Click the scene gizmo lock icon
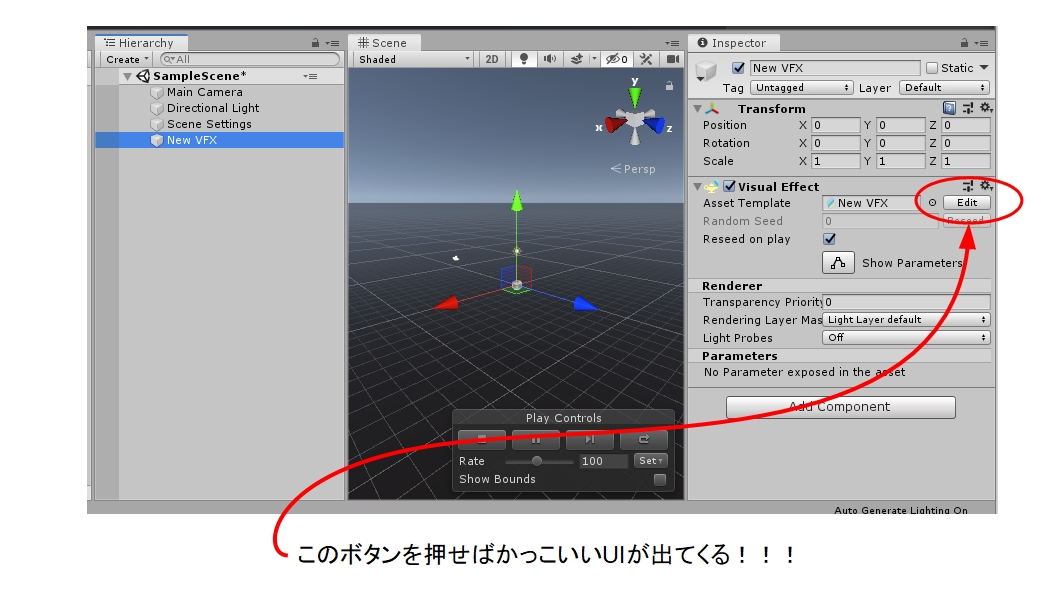 pyautogui.click(x=669, y=86)
